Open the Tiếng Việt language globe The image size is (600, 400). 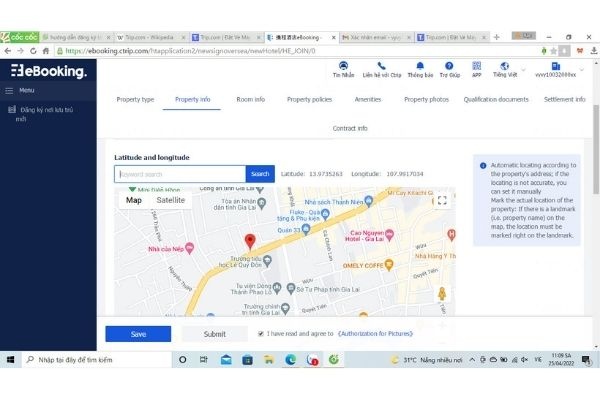tap(505, 66)
